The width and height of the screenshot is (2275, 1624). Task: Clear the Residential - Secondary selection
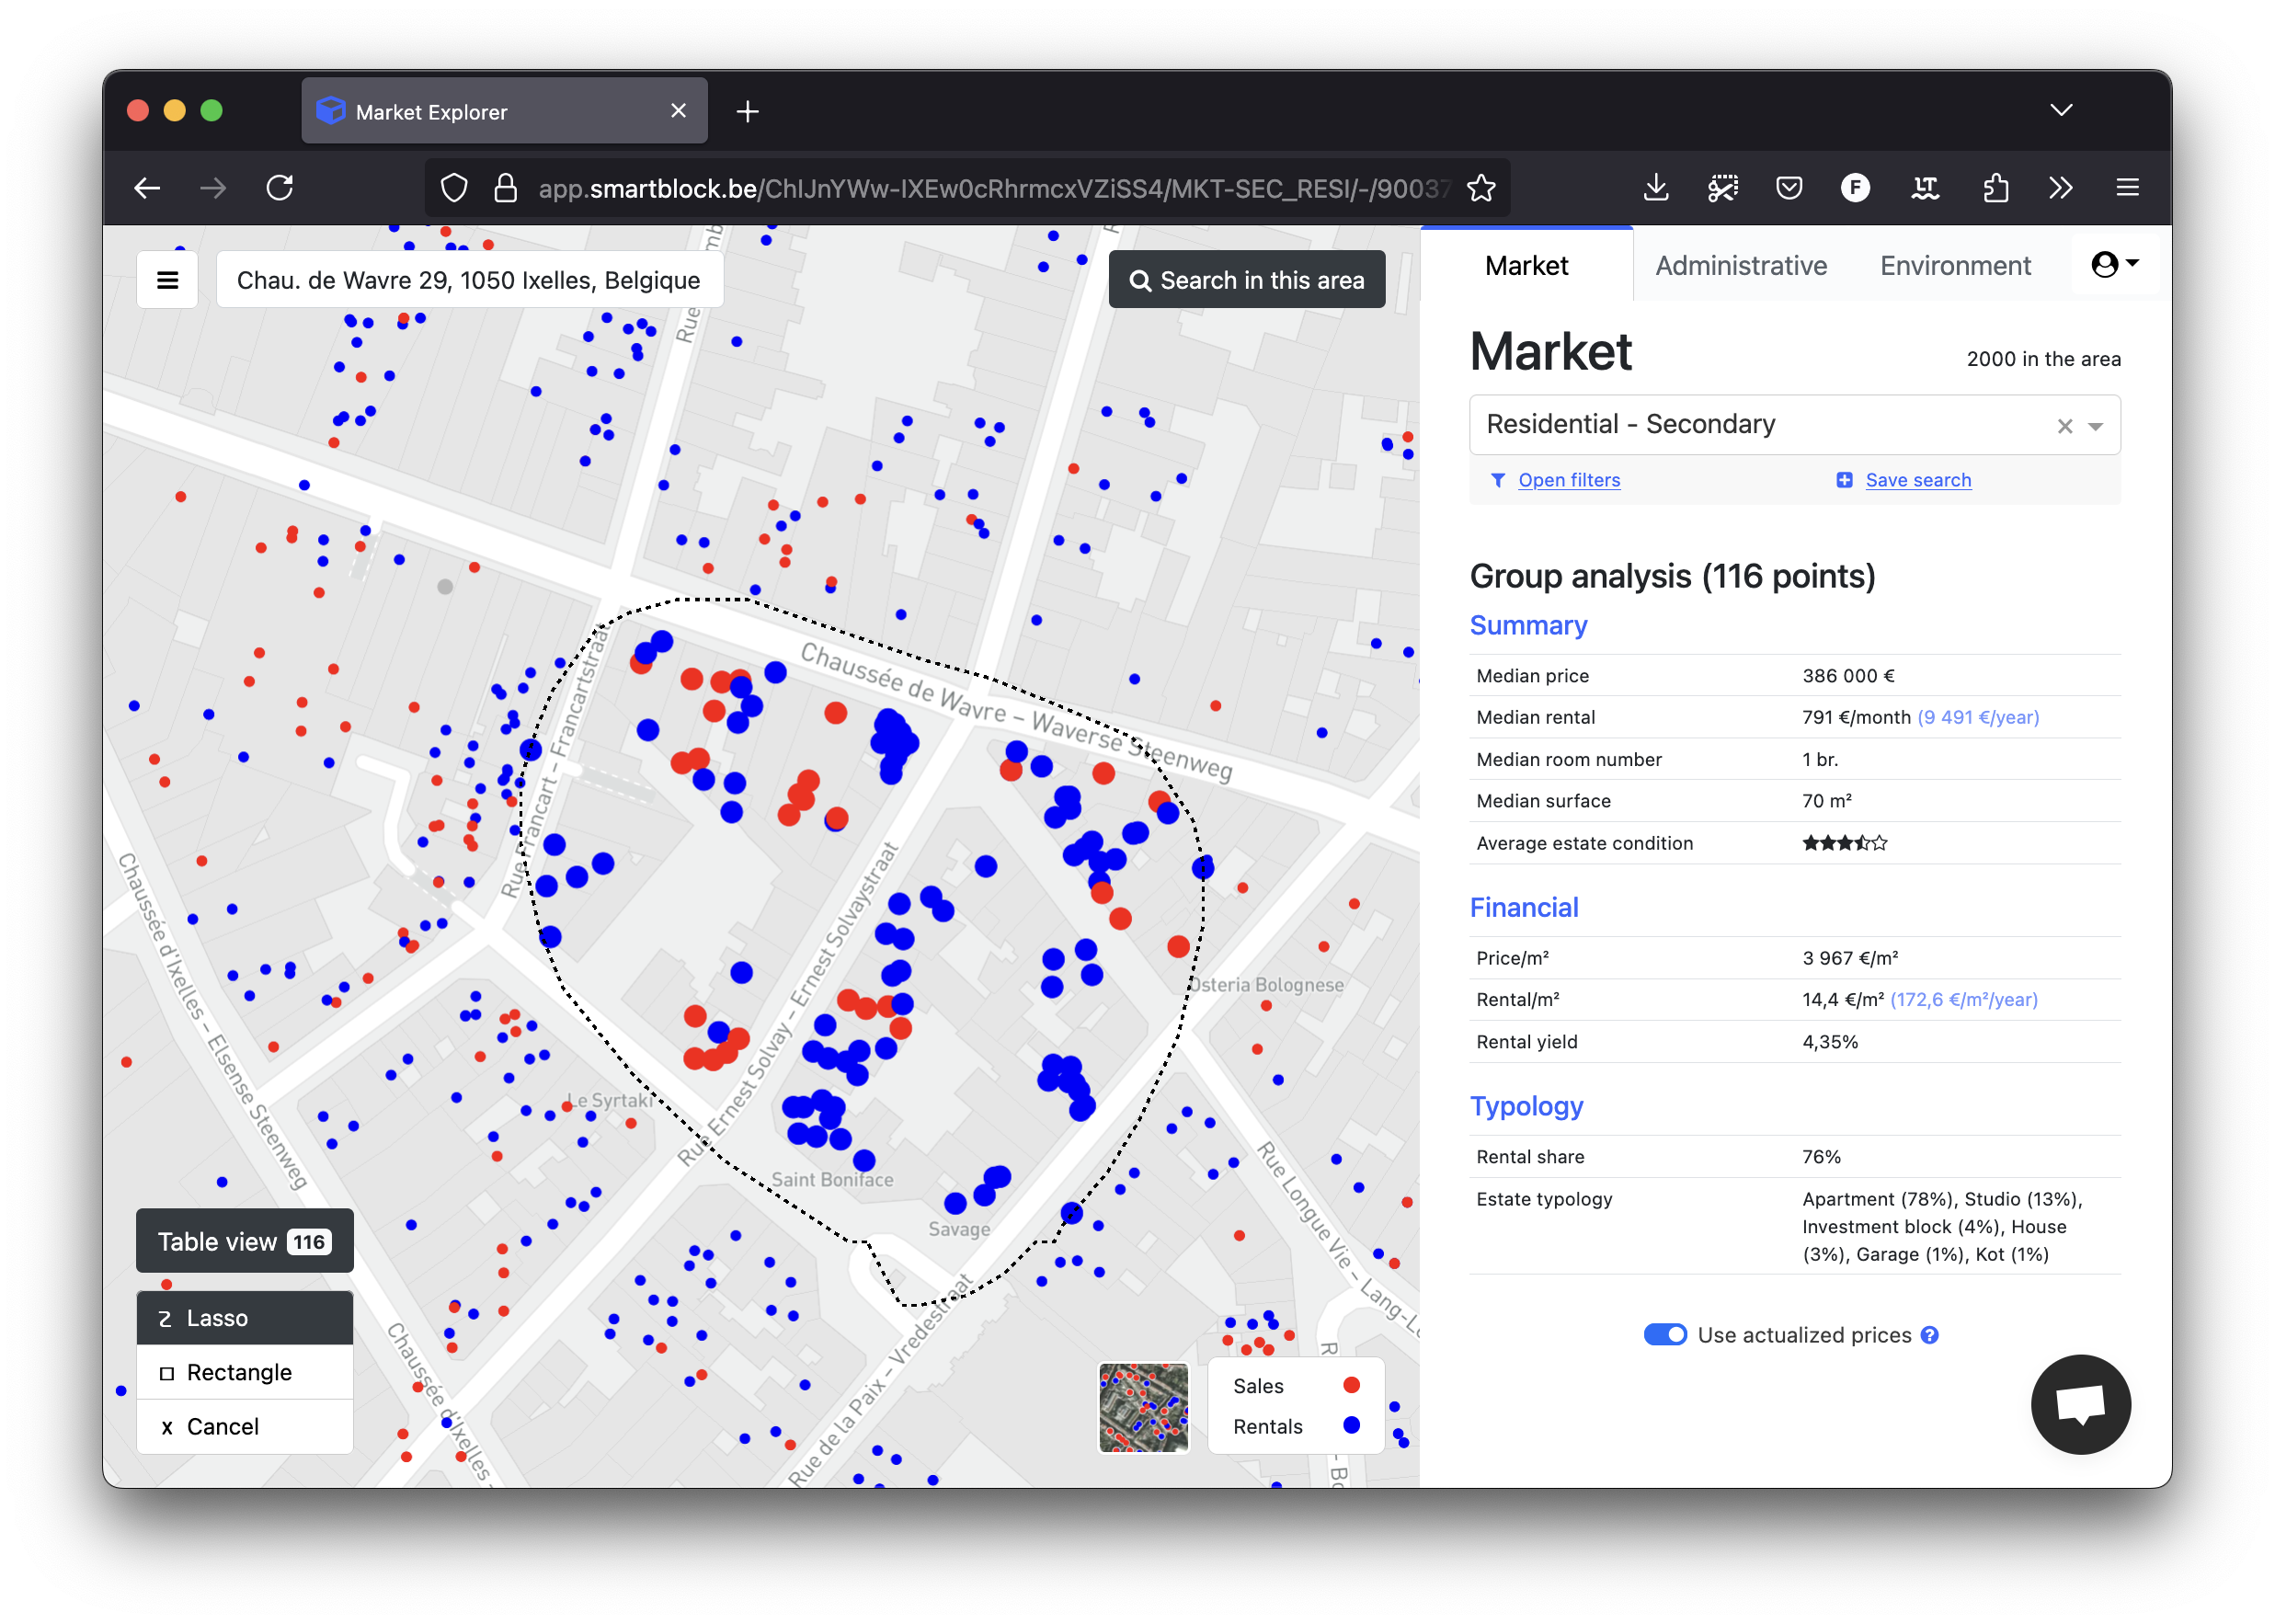coord(2064,426)
